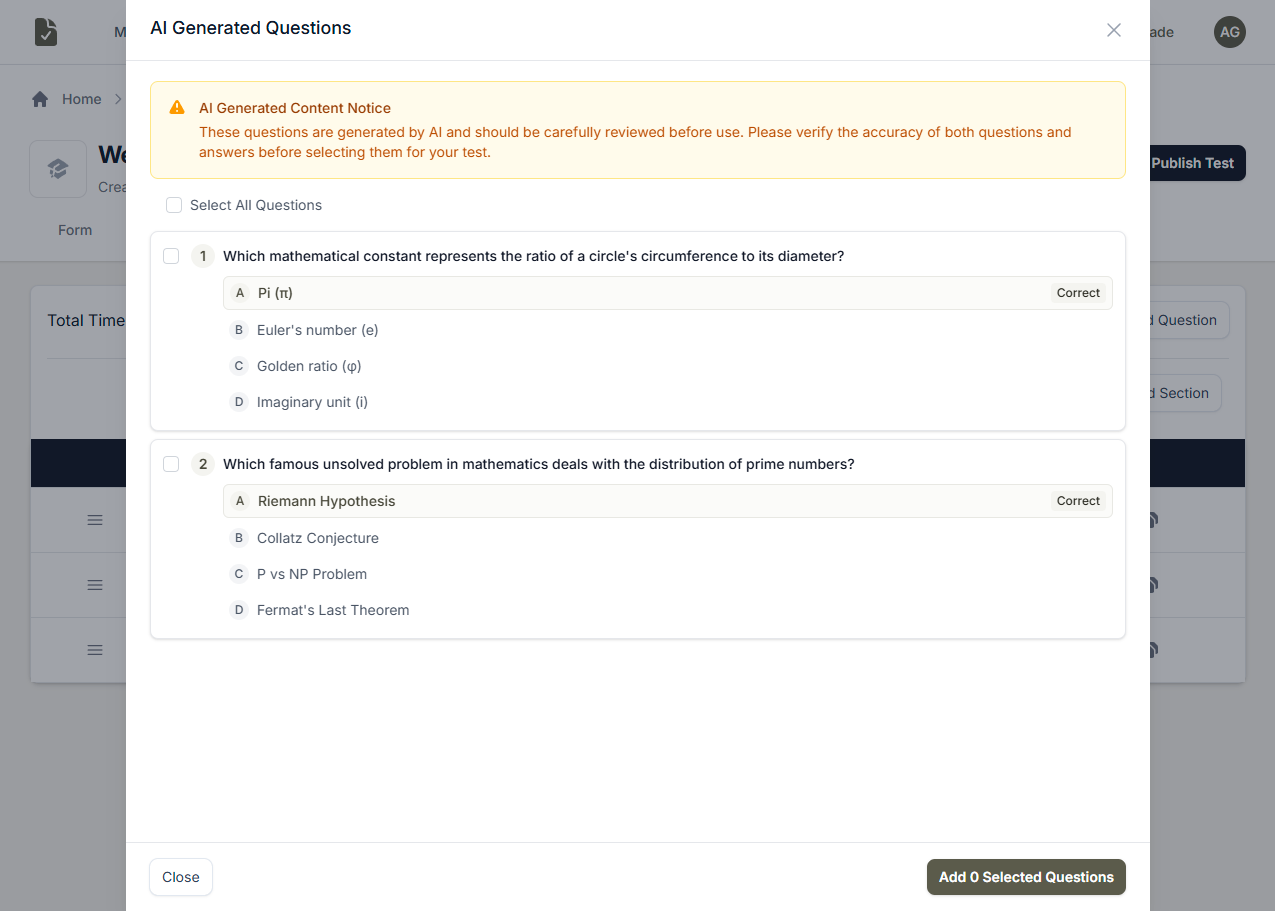Click the document-check app logo
The height and width of the screenshot is (911, 1275).
(x=45, y=31)
